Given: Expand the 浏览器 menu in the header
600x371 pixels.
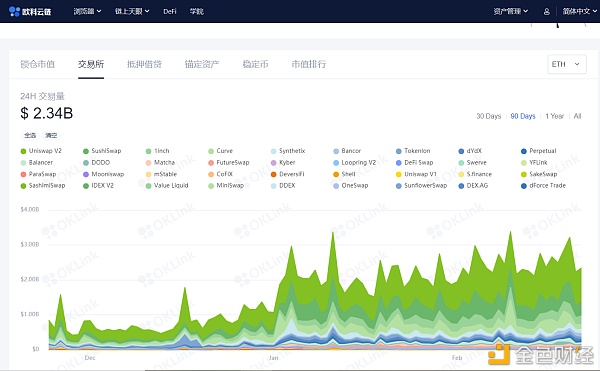Looking at the screenshot, I should [87, 11].
